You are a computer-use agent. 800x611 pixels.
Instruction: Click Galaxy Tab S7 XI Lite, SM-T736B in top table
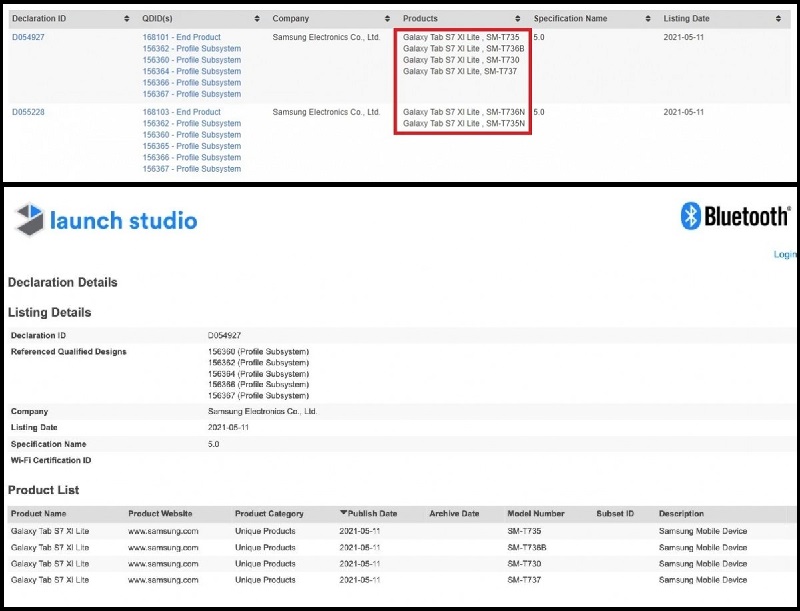[464, 48]
